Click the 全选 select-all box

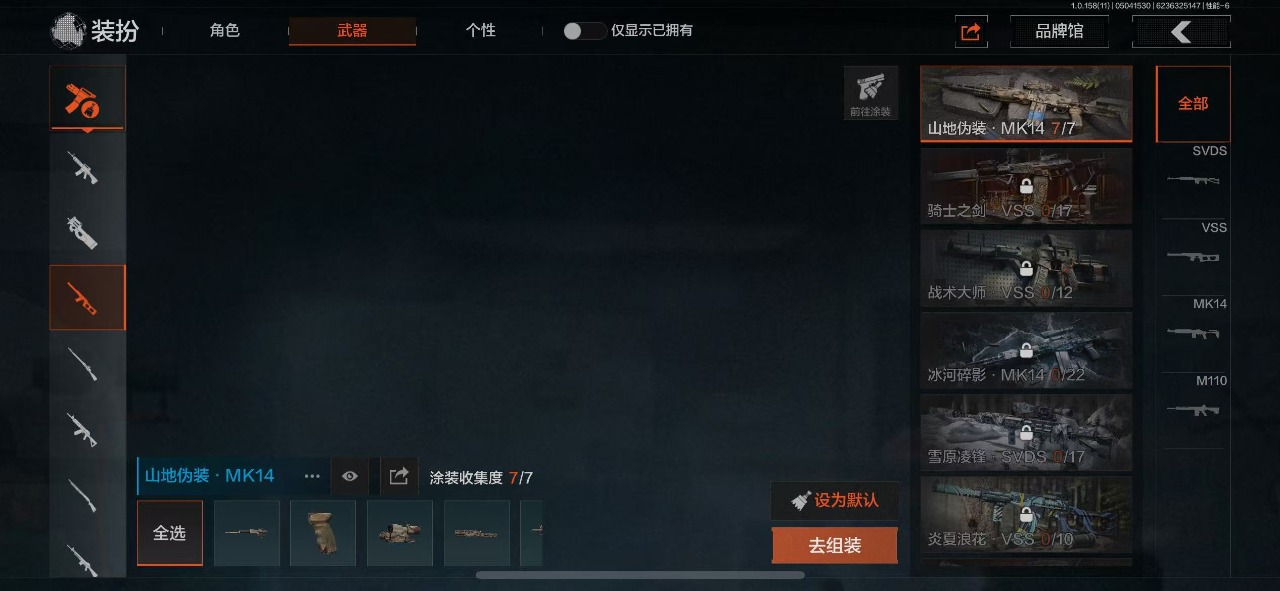pos(170,533)
